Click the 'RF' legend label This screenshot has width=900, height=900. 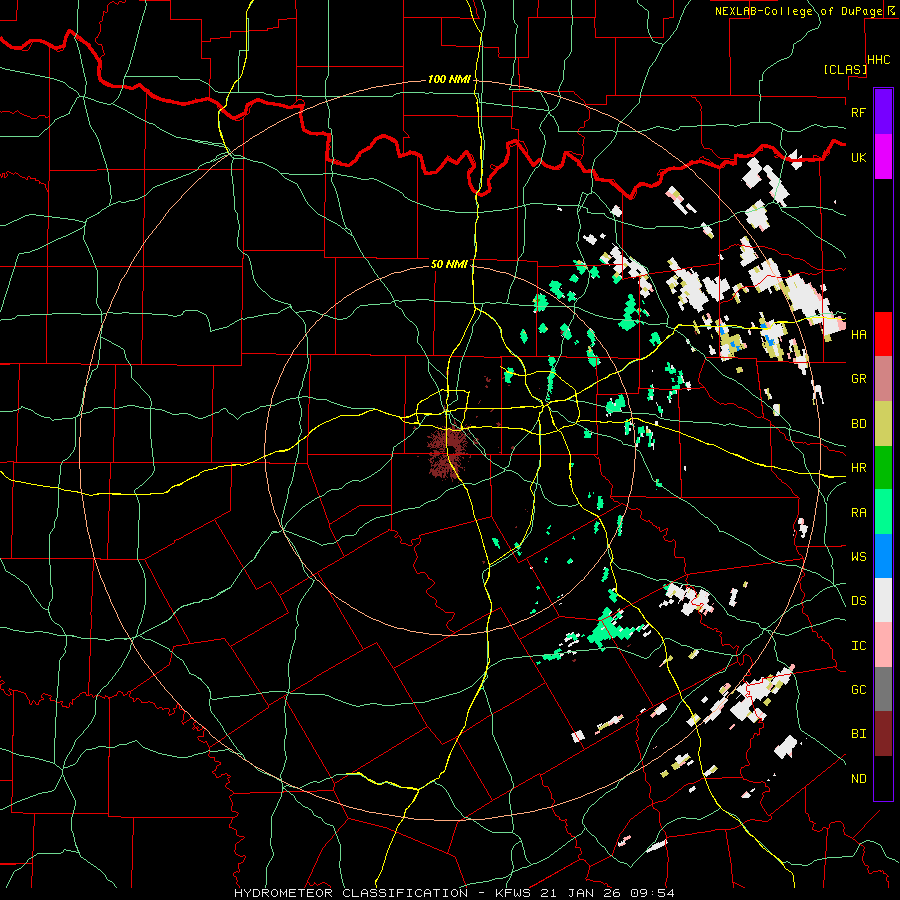pos(858,112)
